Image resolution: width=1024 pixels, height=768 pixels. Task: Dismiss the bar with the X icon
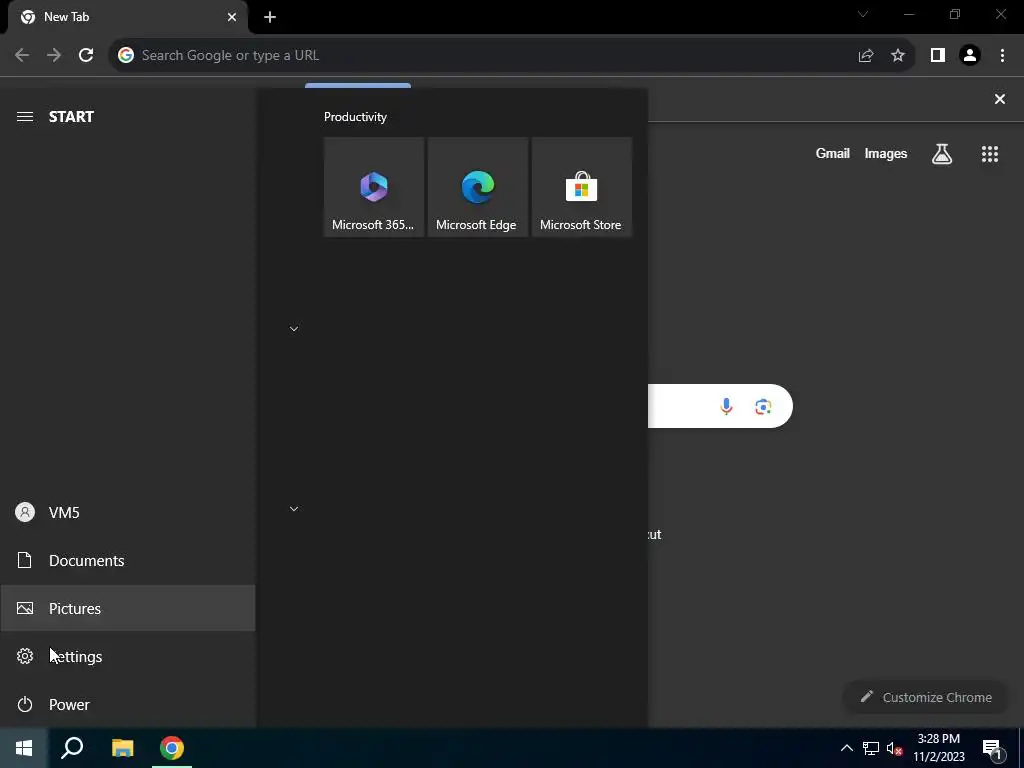coord(999,99)
